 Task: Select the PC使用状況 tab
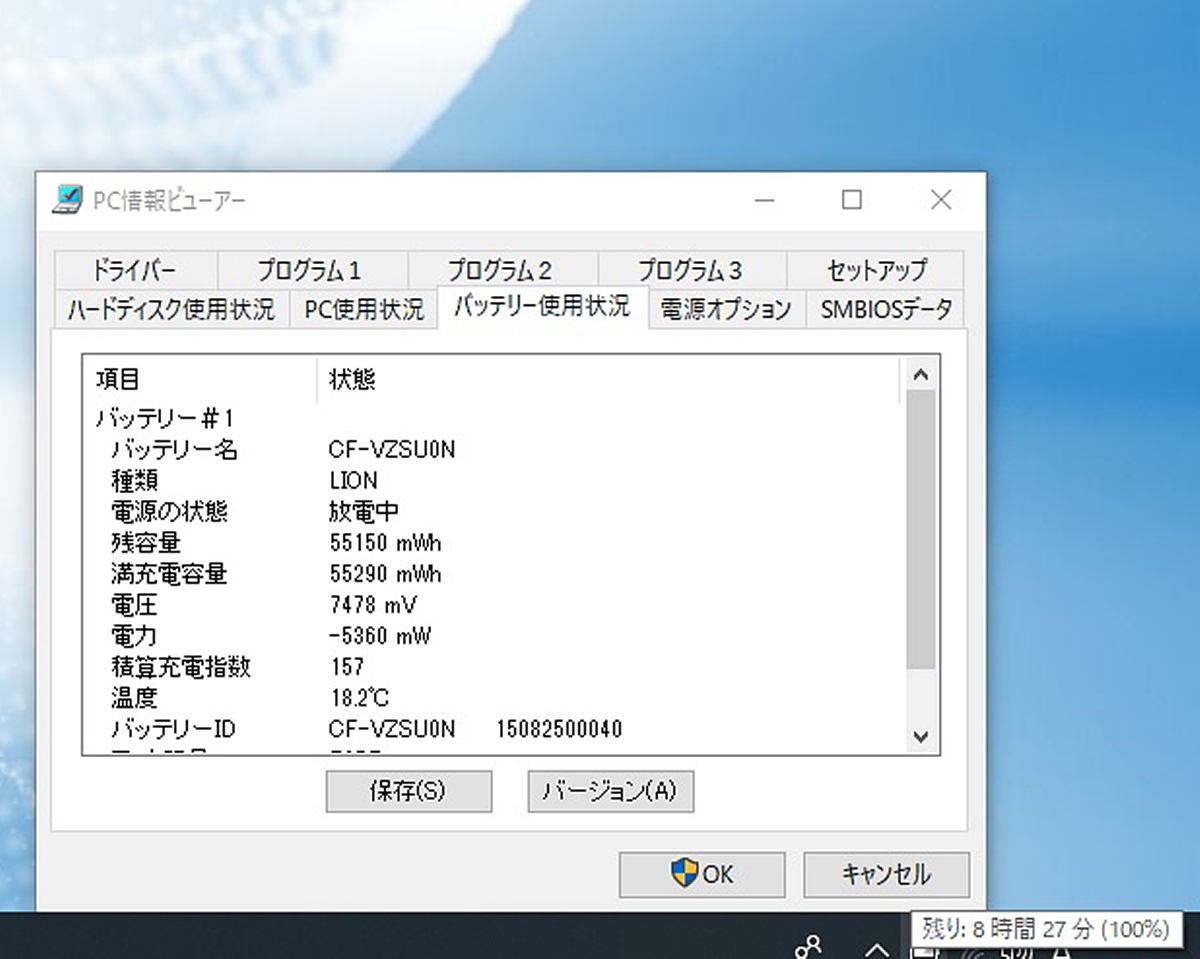pyautogui.click(x=364, y=309)
